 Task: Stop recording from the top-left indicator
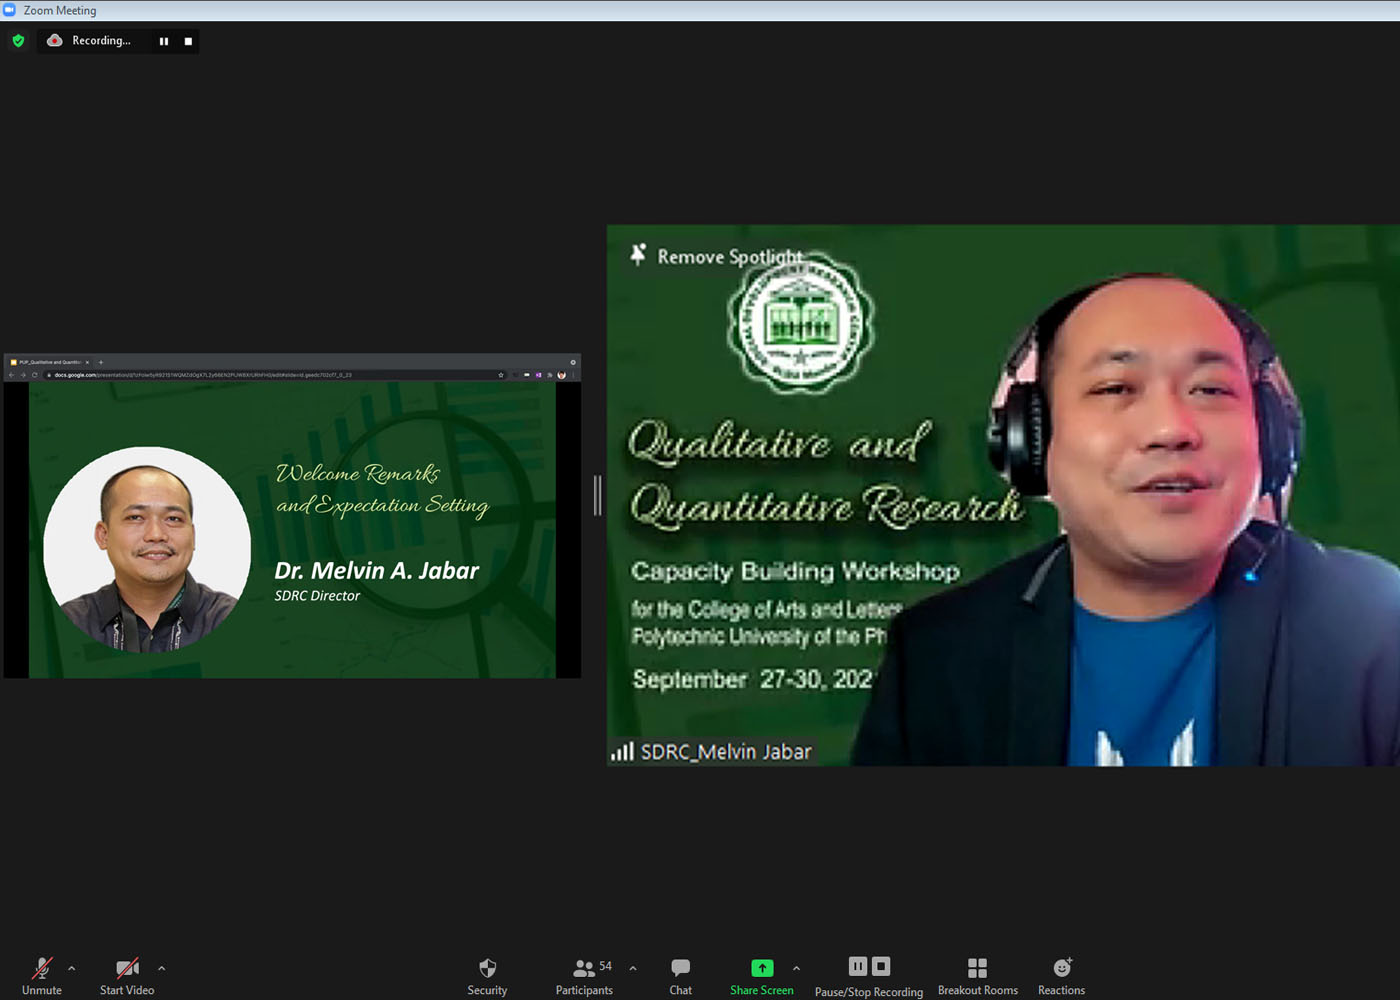[x=188, y=41]
